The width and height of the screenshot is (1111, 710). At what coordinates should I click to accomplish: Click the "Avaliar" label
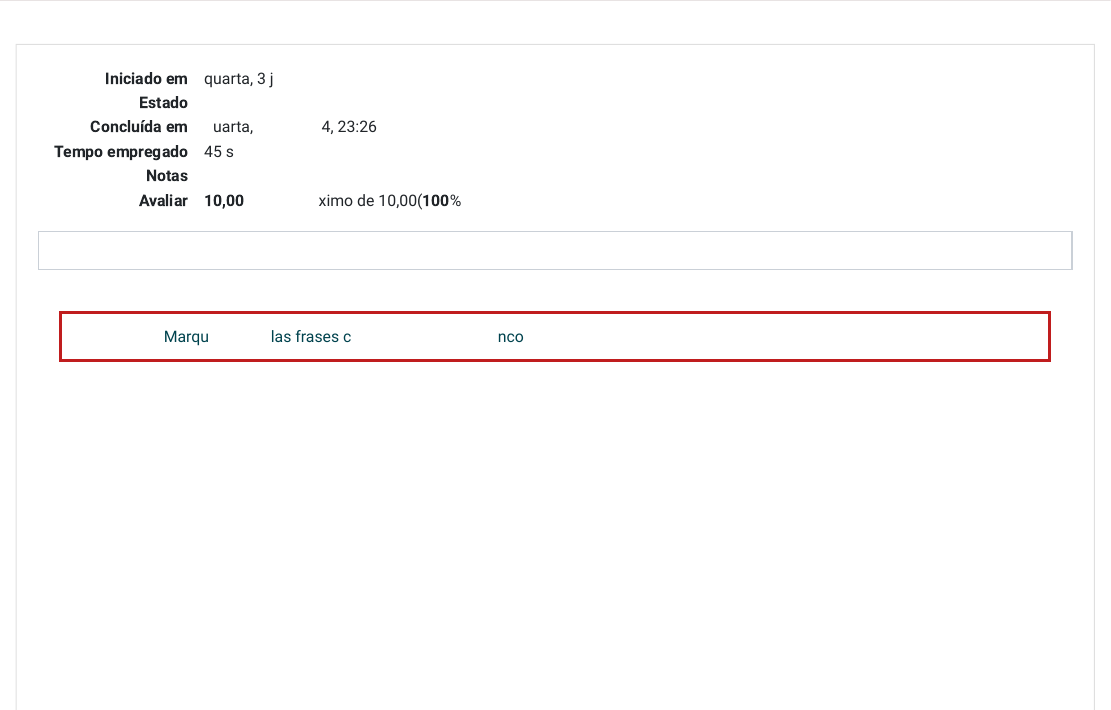(x=163, y=201)
